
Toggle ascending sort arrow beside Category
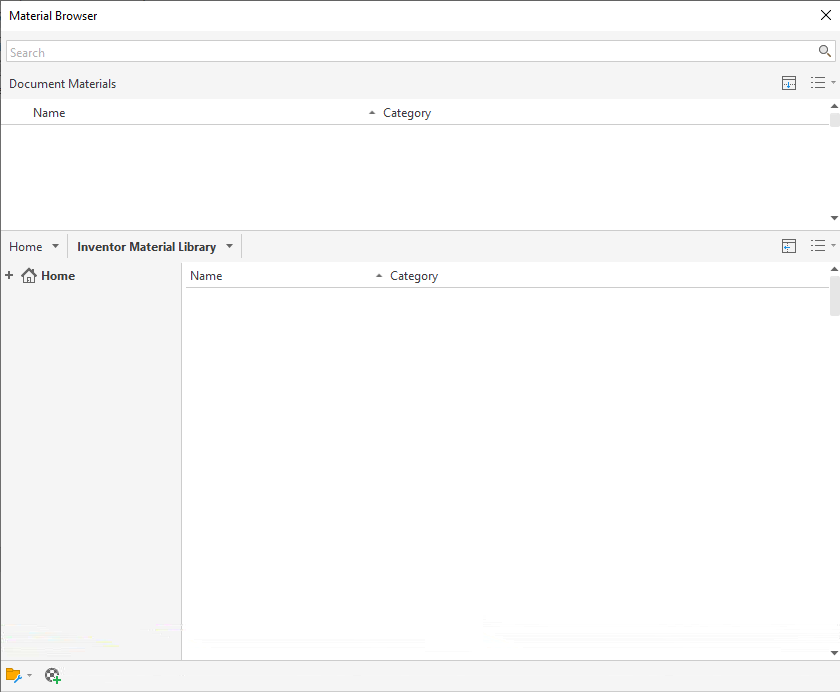(370, 112)
